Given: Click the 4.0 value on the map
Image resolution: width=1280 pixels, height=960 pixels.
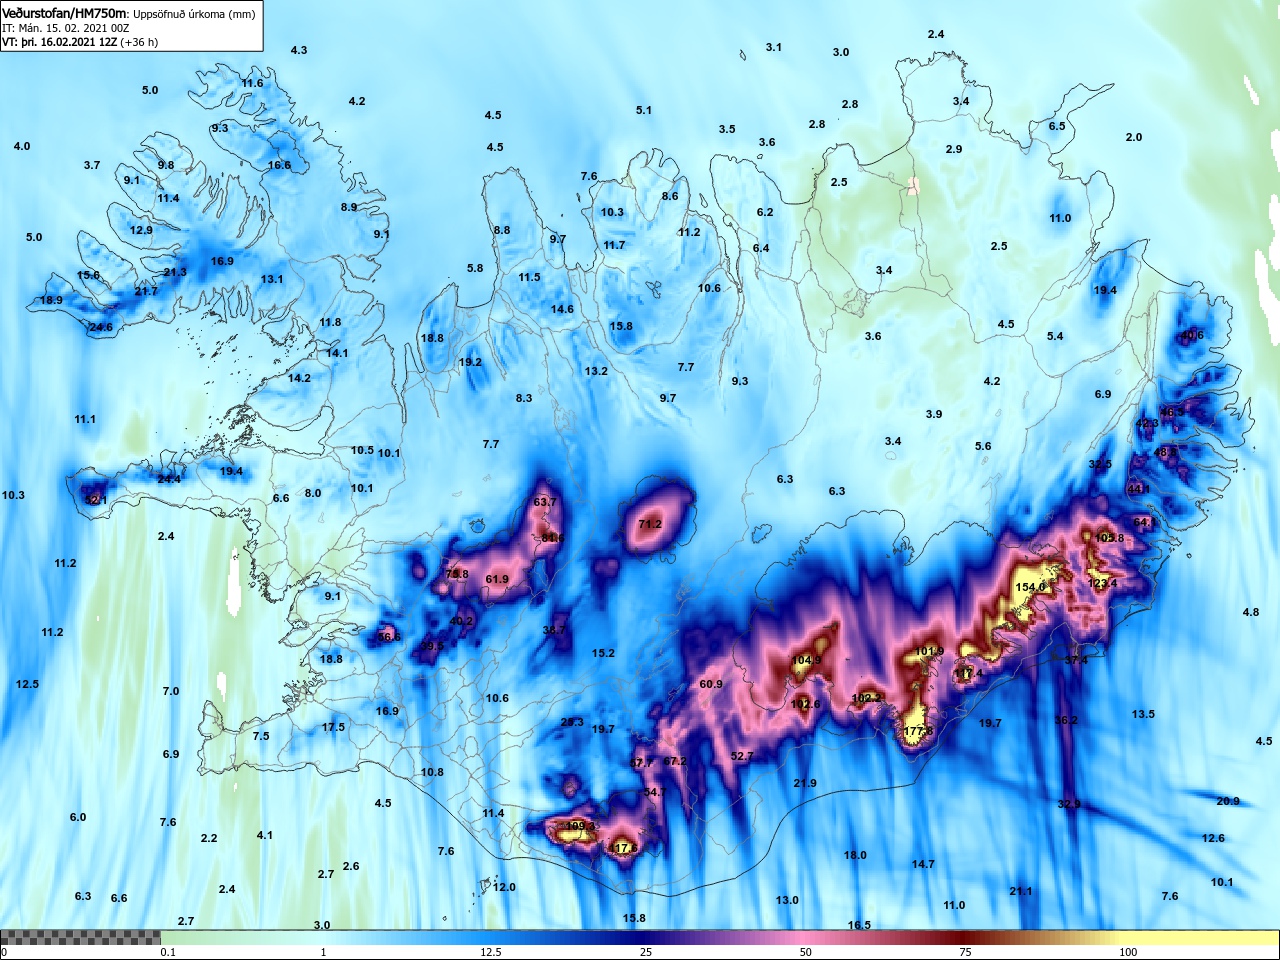Looking at the screenshot, I should click(22, 146).
